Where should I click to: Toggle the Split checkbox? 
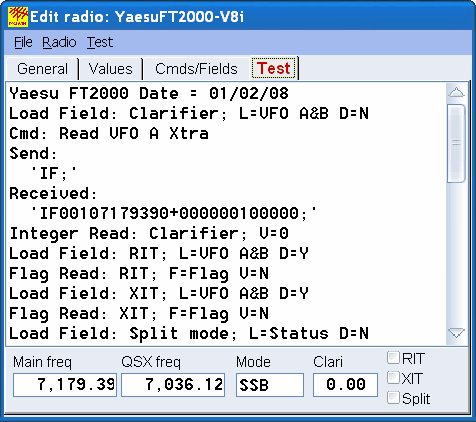coord(393,398)
